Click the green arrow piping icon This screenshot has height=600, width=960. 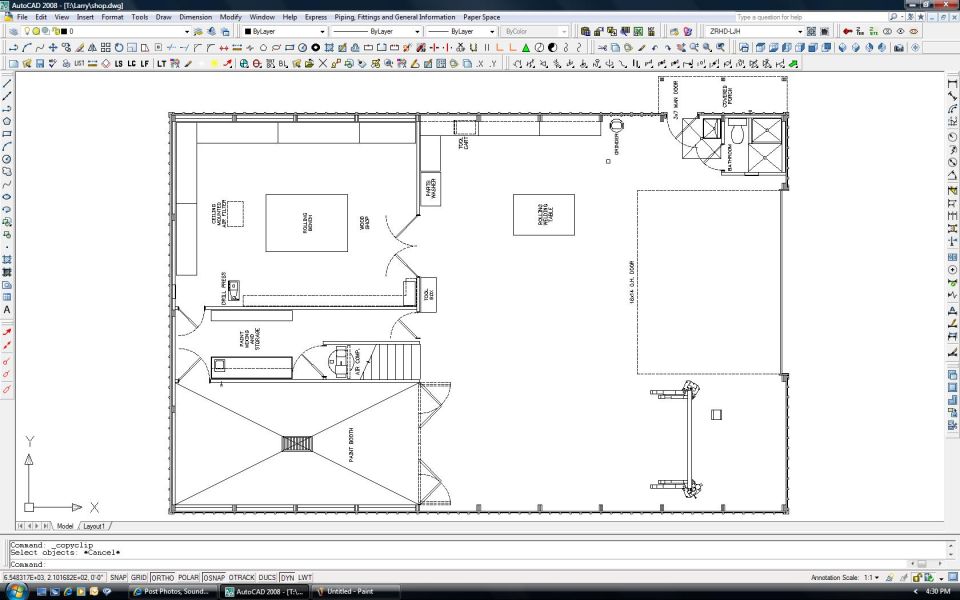click(793, 63)
